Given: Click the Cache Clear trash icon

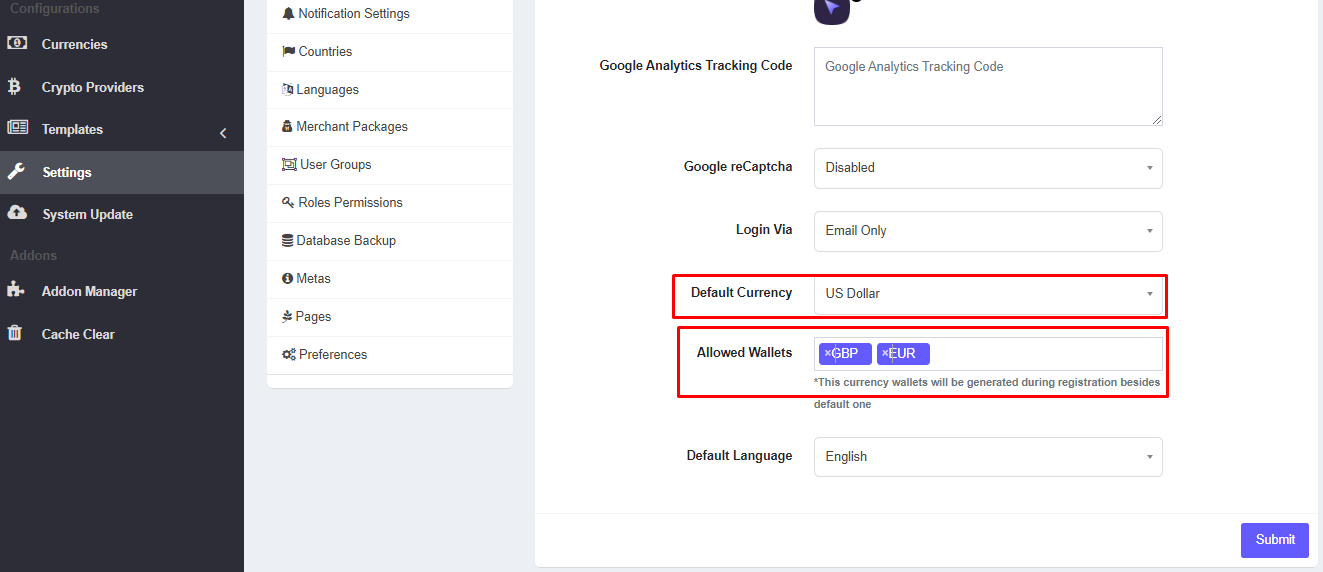Looking at the screenshot, I should click(x=15, y=333).
